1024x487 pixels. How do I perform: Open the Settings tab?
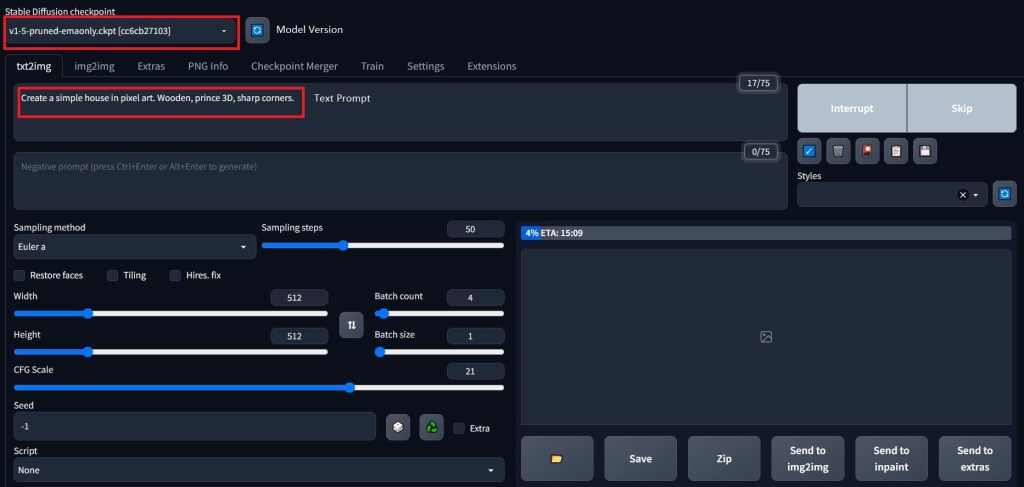coord(426,66)
